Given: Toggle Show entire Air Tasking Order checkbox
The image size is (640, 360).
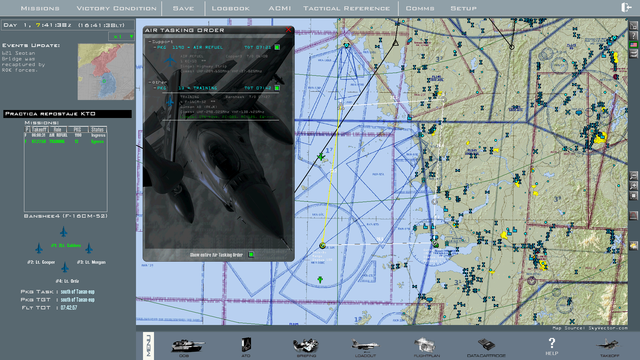Looking at the screenshot, I should click(251, 255).
